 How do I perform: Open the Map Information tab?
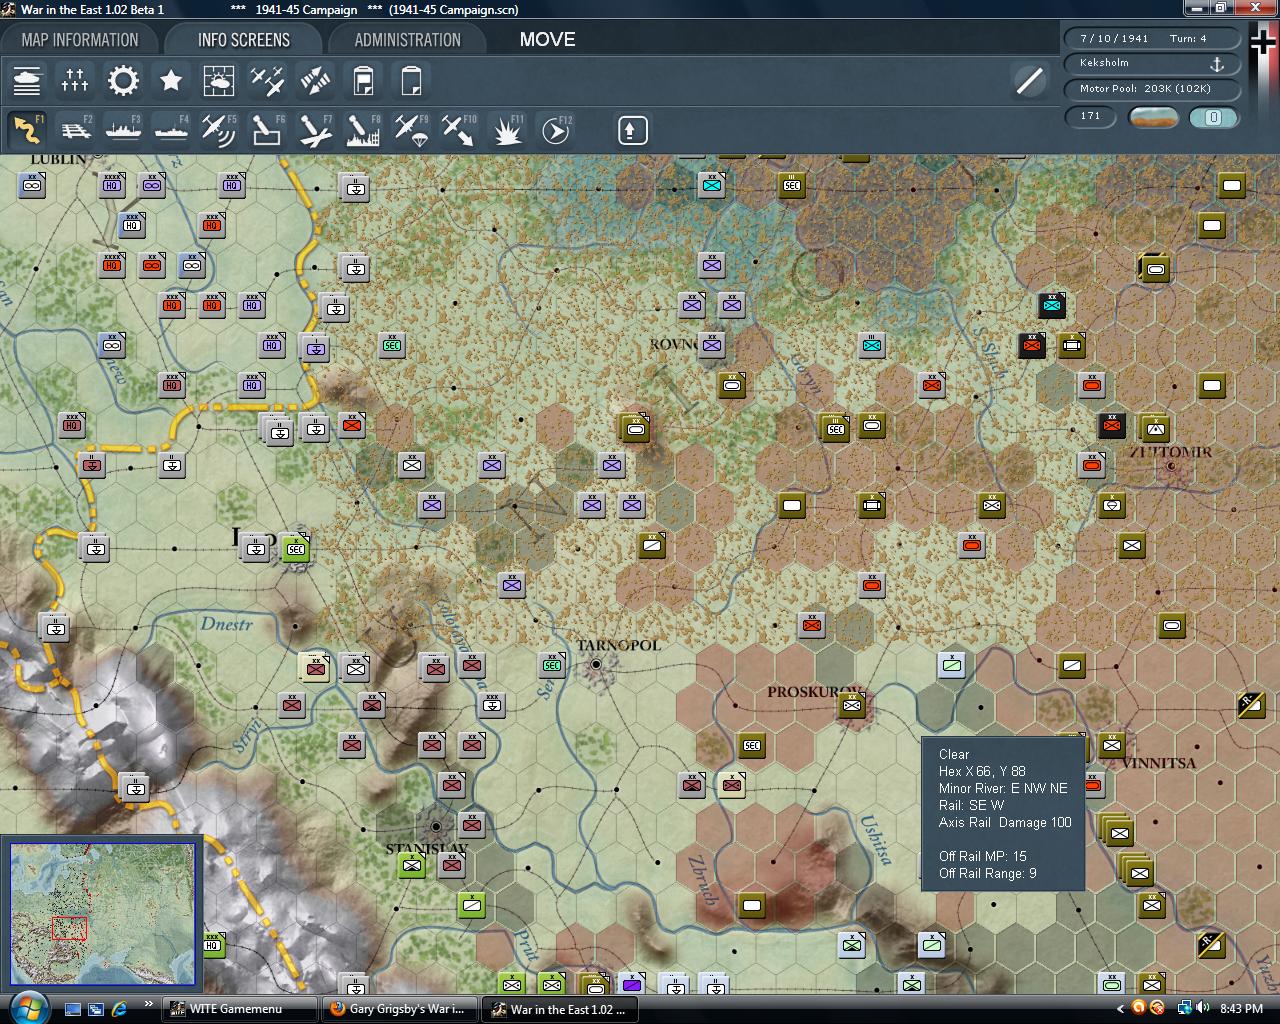coord(80,40)
